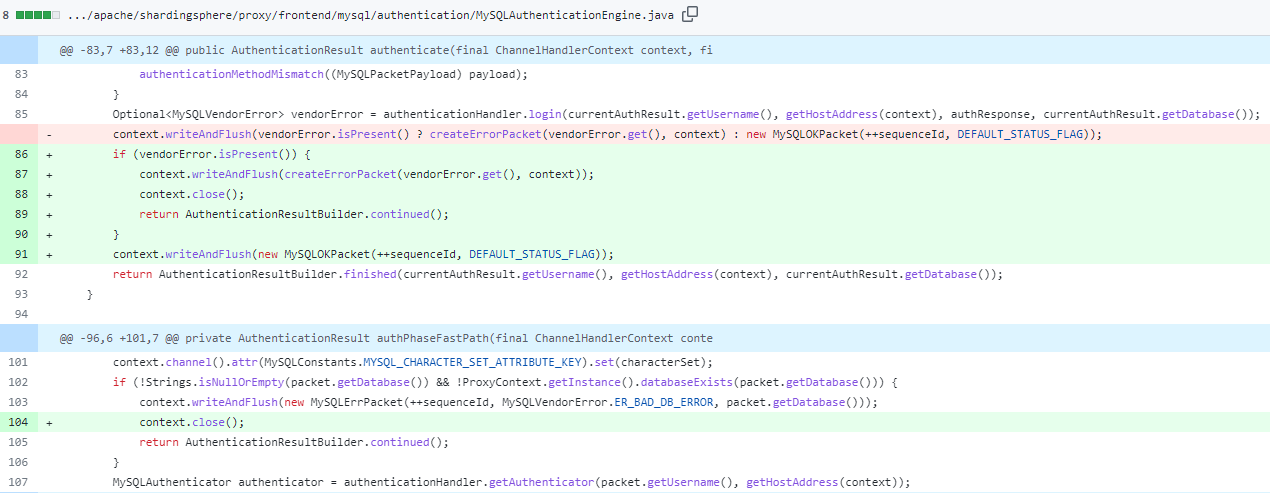Click the deleted context.writeAndFlush ternary line
This screenshot has height=493, width=1270.
coord(600,134)
